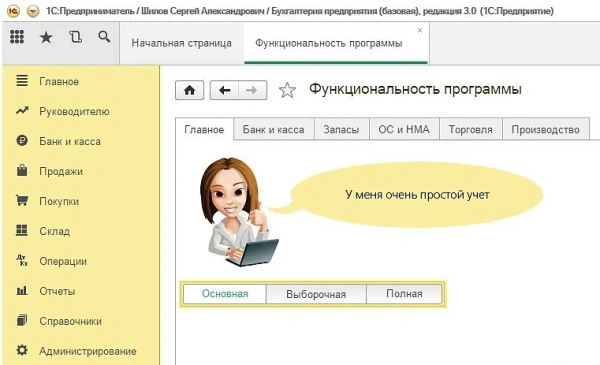
Task: Switch to Начальная страница tab
Action: coord(182,43)
